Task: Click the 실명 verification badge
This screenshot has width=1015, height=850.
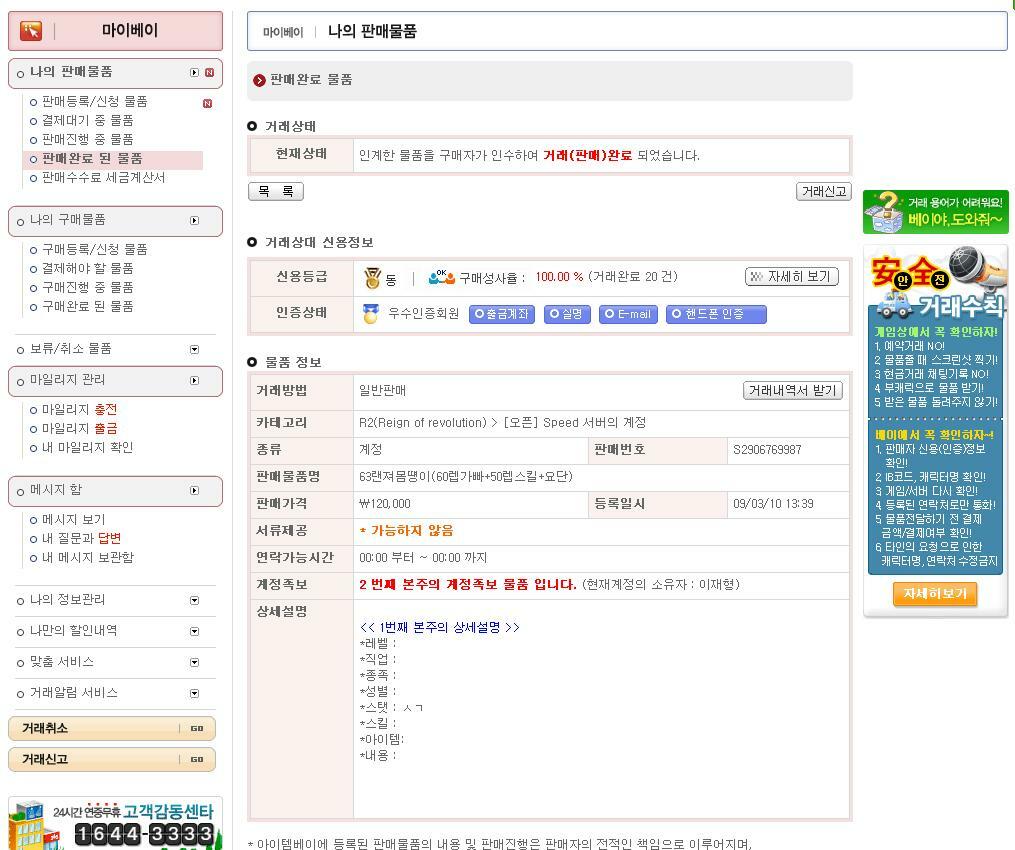Action: pos(567,313)
